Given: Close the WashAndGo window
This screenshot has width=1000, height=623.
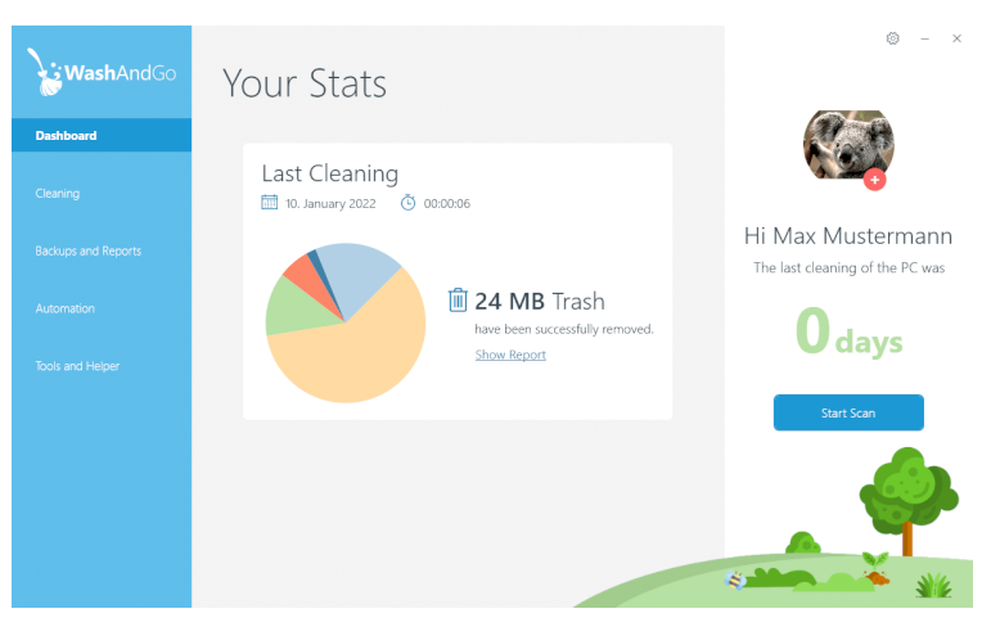Looking at the screenshot, I should (x=957, y=38).
